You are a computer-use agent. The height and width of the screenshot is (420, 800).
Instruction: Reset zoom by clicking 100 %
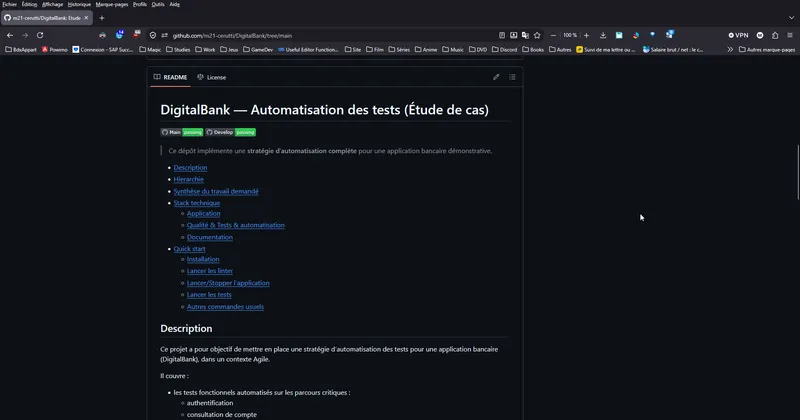pyautogui.click(x=570, y=35)
